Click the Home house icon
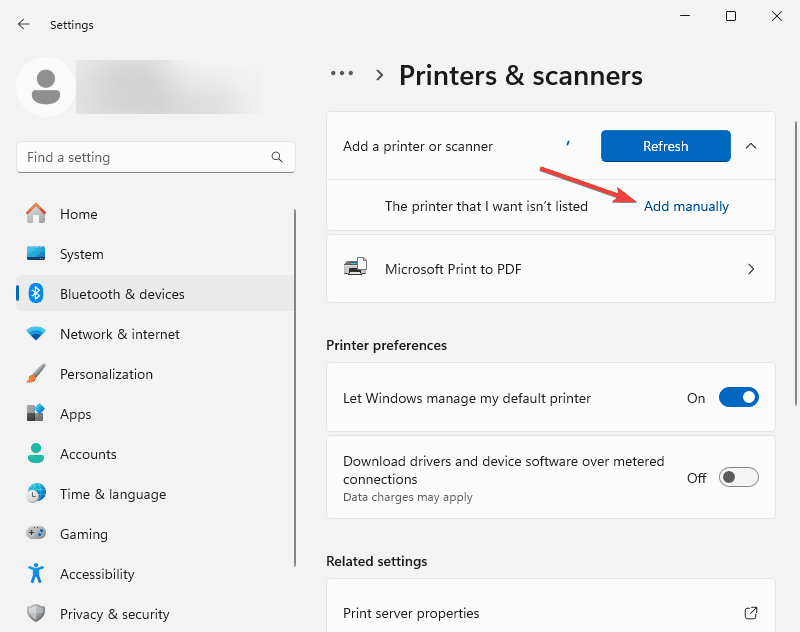 coord(36,214)
